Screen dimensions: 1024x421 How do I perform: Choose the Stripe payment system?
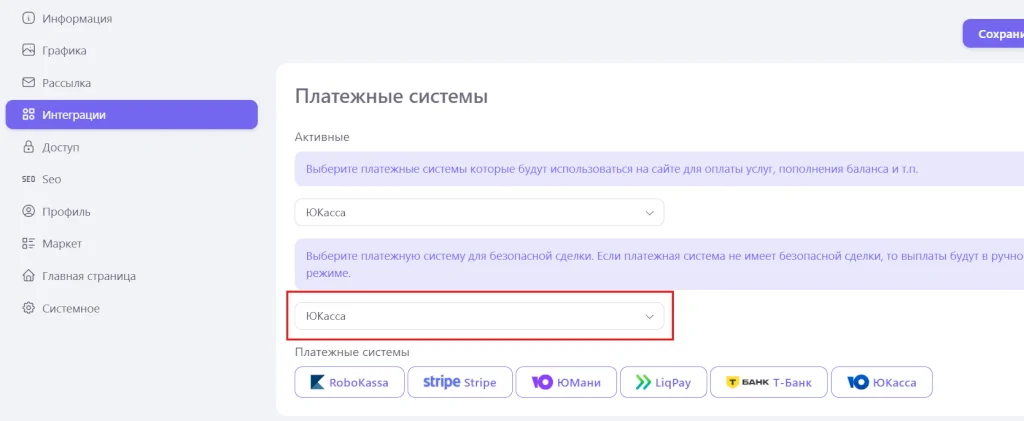[459, 382]
